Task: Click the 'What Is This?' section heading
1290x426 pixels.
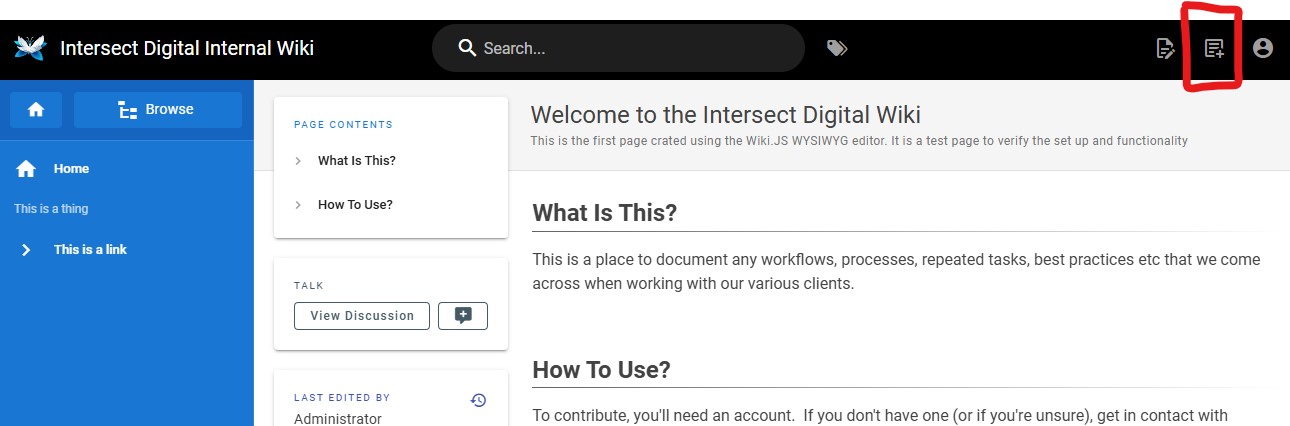Action: pyautogui.click(x=604, y=213)
